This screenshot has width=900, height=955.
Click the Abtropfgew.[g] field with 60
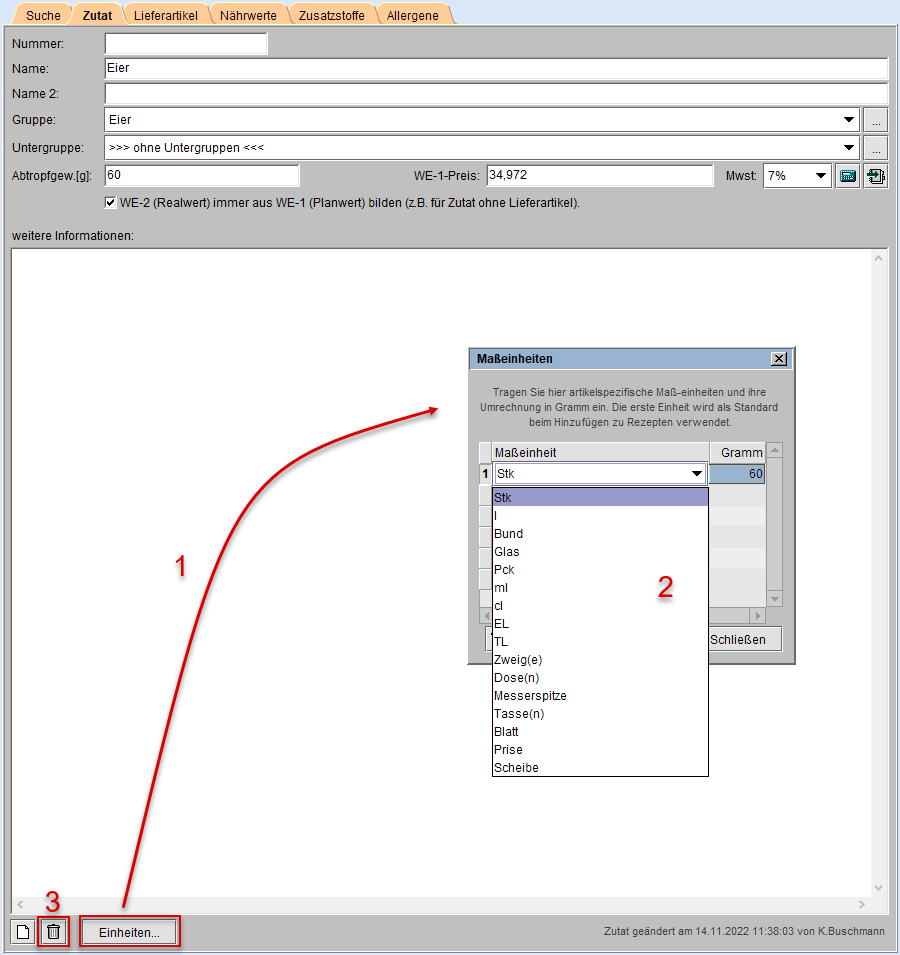click(x=202, y=175)
